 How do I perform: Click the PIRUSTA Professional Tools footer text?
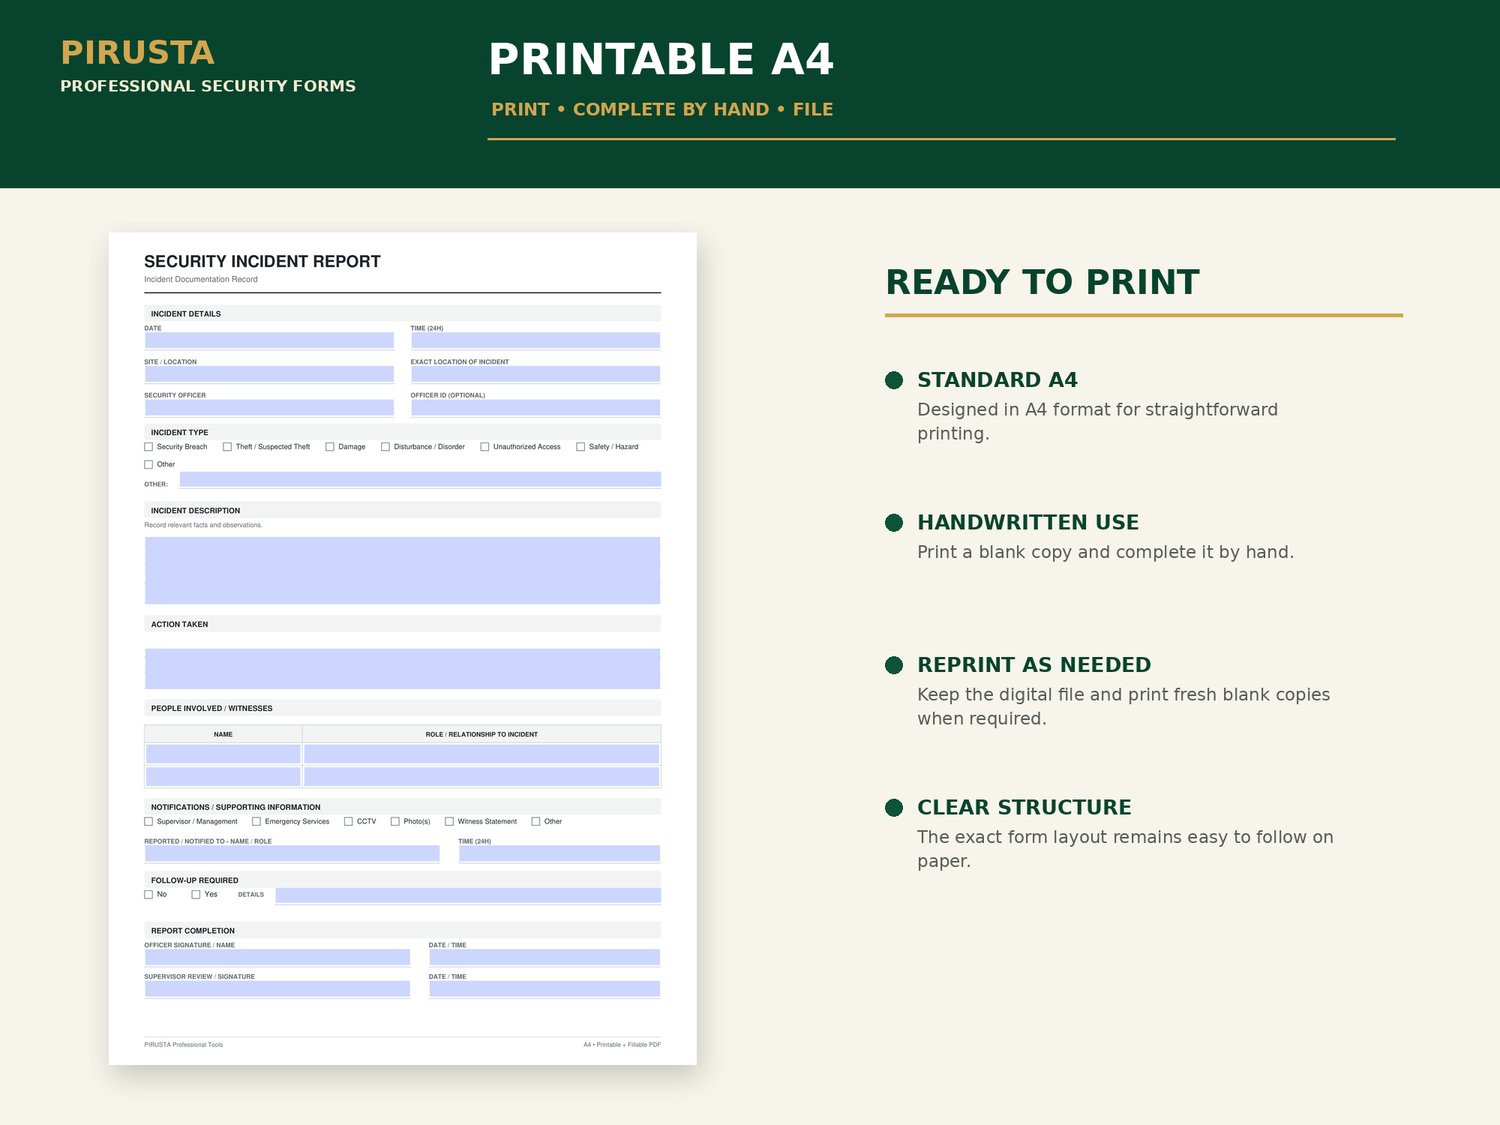pyautogui.click(x=184, y=1045)
